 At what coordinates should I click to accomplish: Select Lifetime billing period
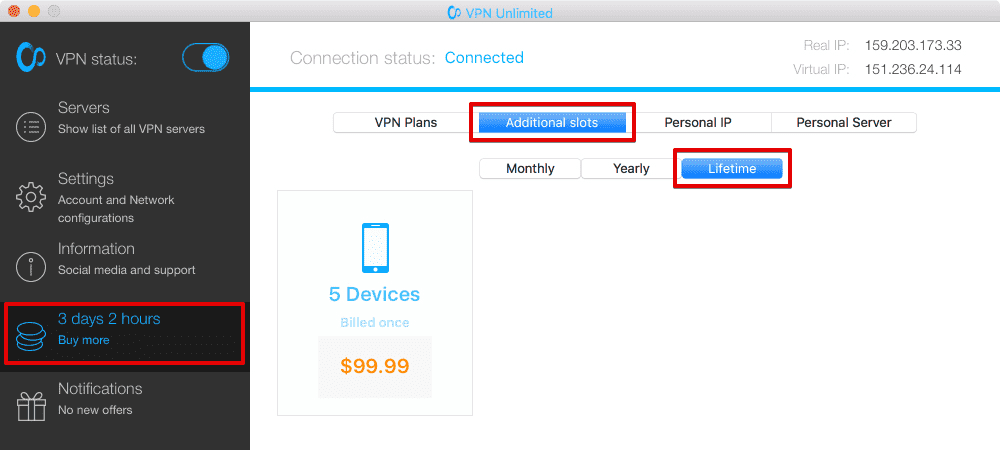click(732, 169)
